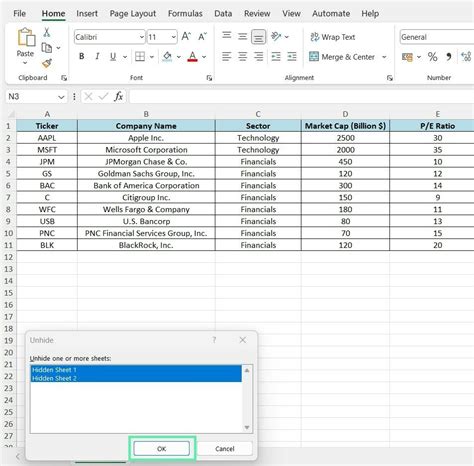The width and height of the screenshot is (474, 466).
Task: Close the Unhide dialog
Action: click(243, 340)
